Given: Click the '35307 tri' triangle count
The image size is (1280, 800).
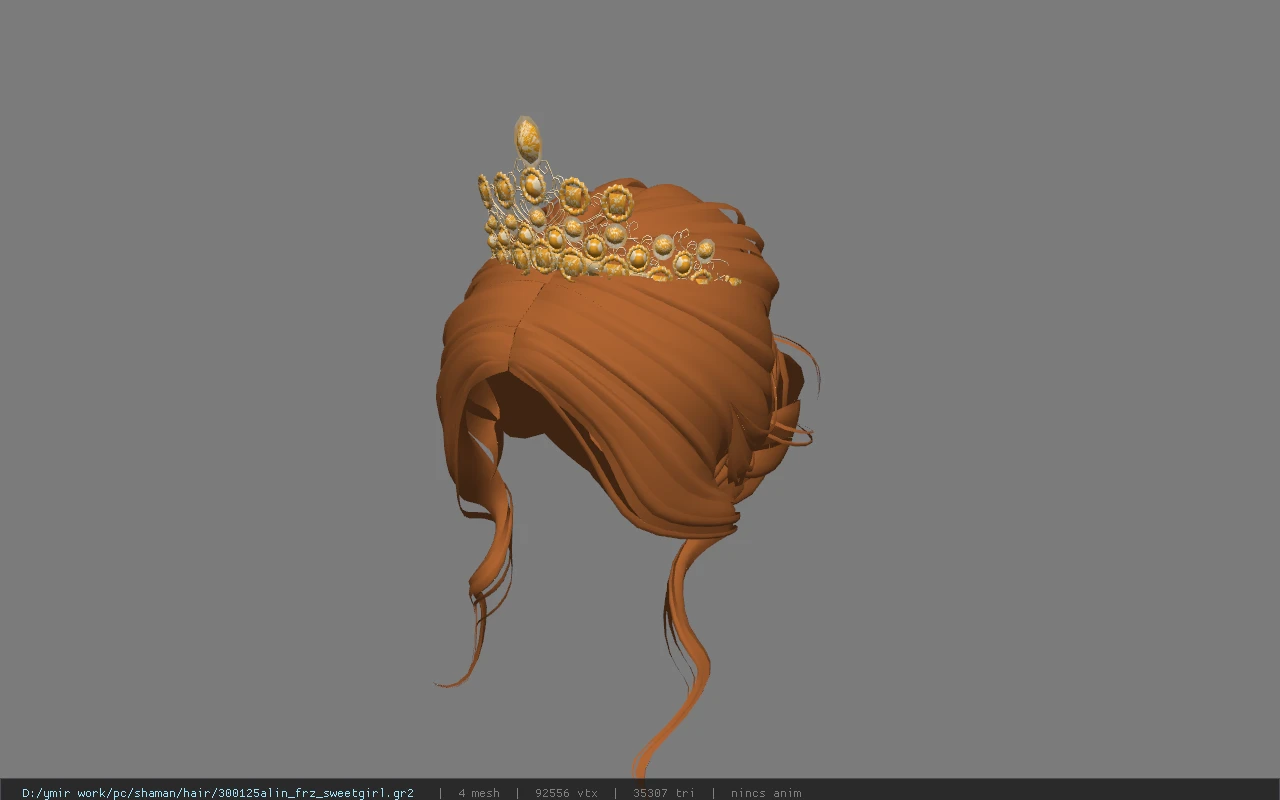Looking at the screenshot, I should pyautogui.click(x=663, y=793).
